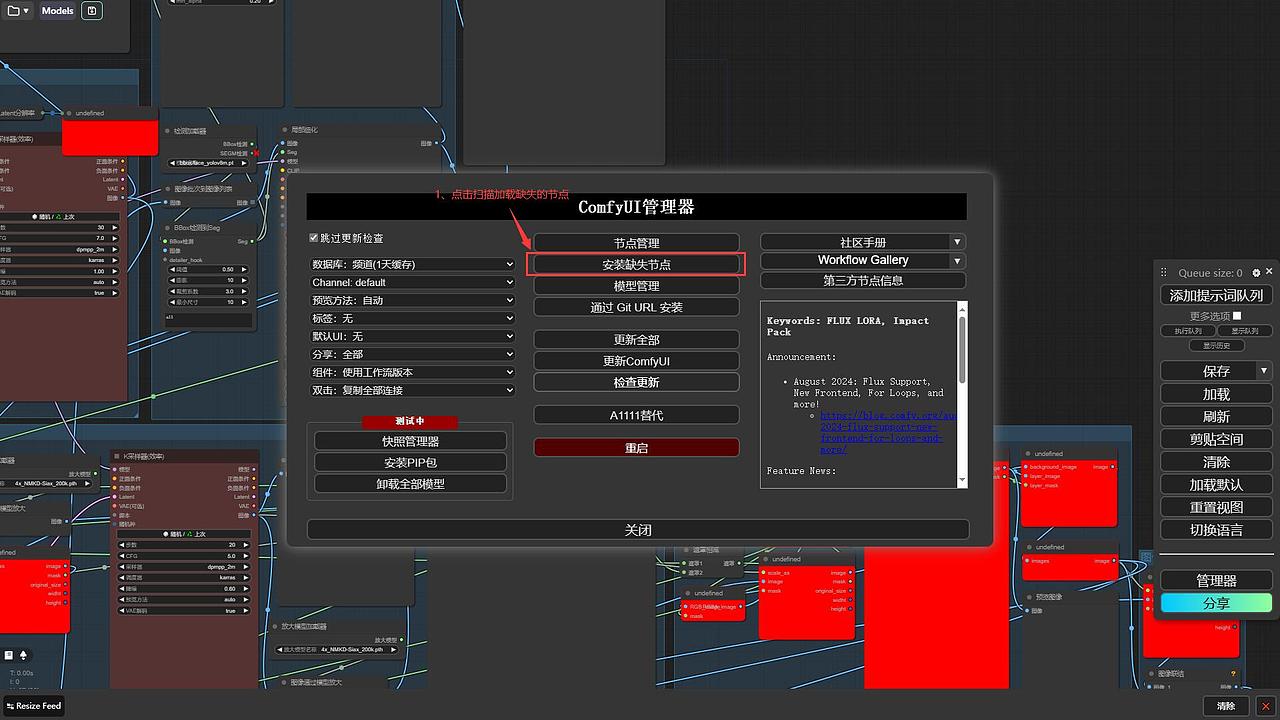Expand Workflow Gallery dropdown

click(957, 261)
